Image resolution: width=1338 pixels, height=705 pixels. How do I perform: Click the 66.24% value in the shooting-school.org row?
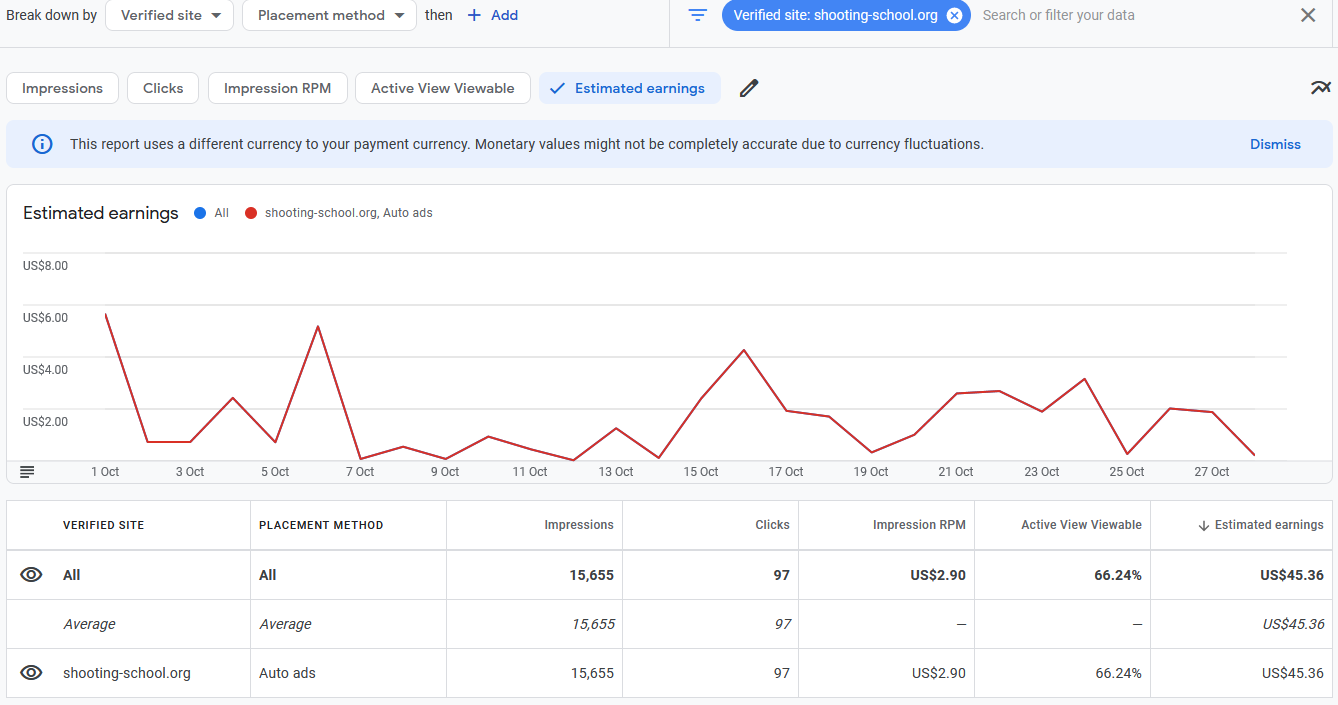pos(1119,673)
